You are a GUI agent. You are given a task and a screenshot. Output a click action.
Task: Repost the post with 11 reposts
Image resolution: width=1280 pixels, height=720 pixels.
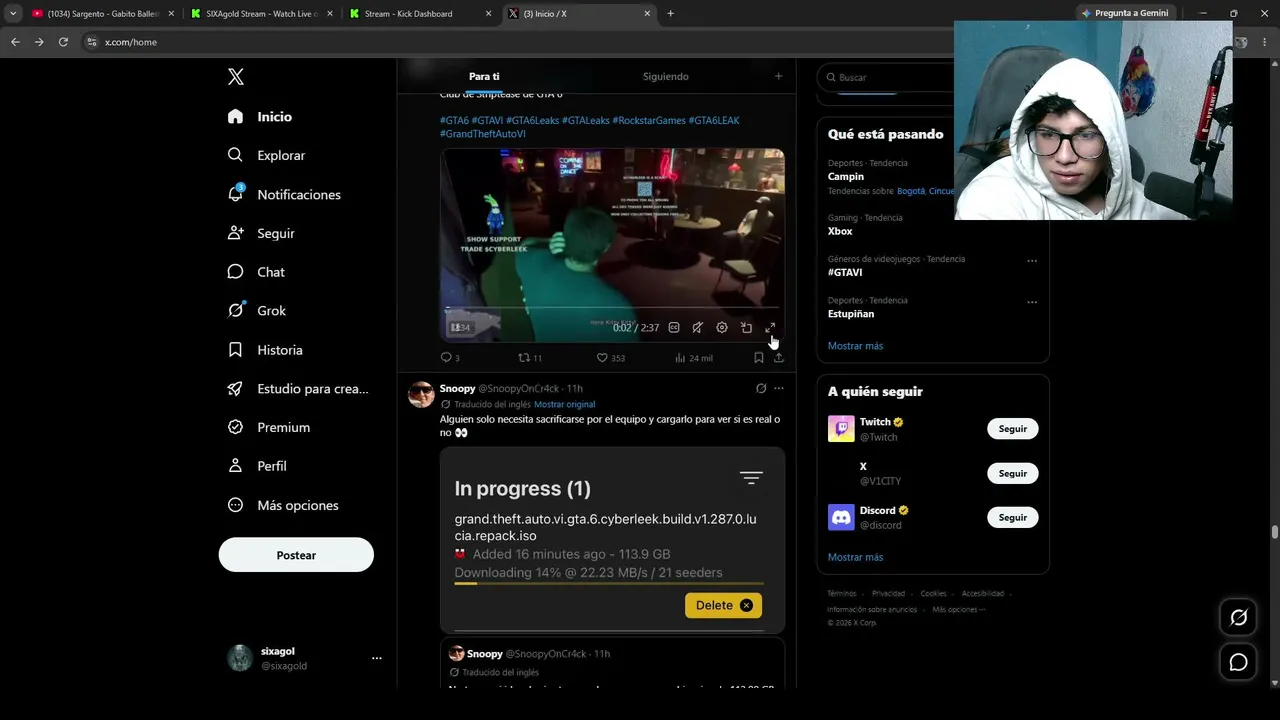530,358
